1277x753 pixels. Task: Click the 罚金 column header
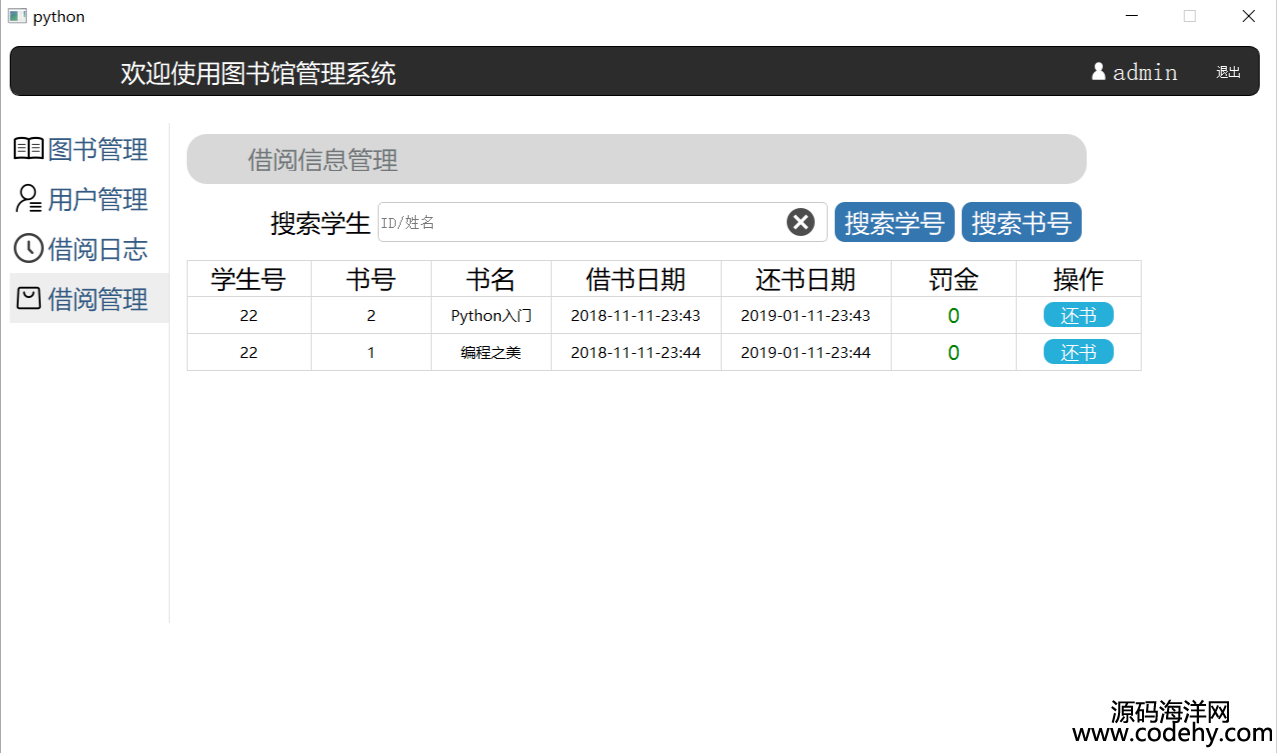(953, 279)
